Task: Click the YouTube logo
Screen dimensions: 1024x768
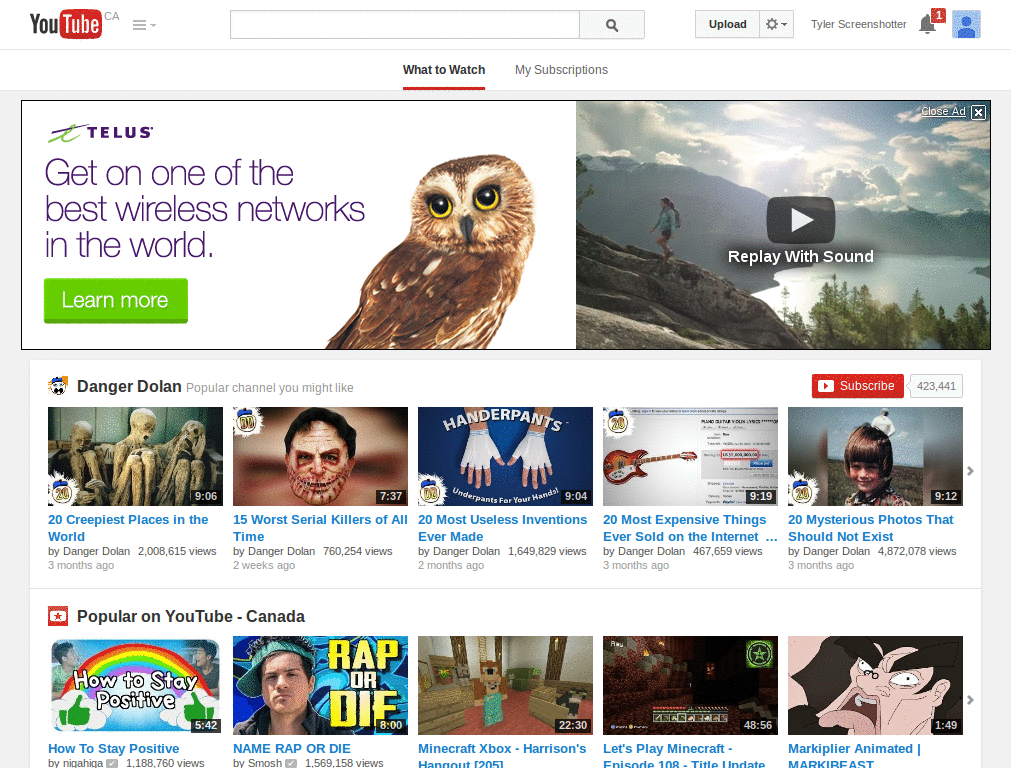Action: point(66,24)
